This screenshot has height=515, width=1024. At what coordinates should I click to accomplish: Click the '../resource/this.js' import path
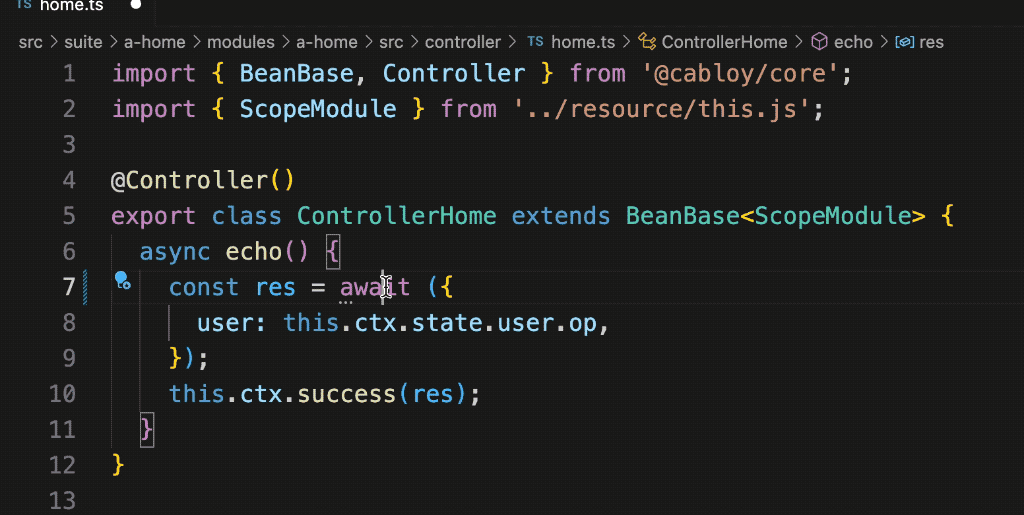click(662, 109)
